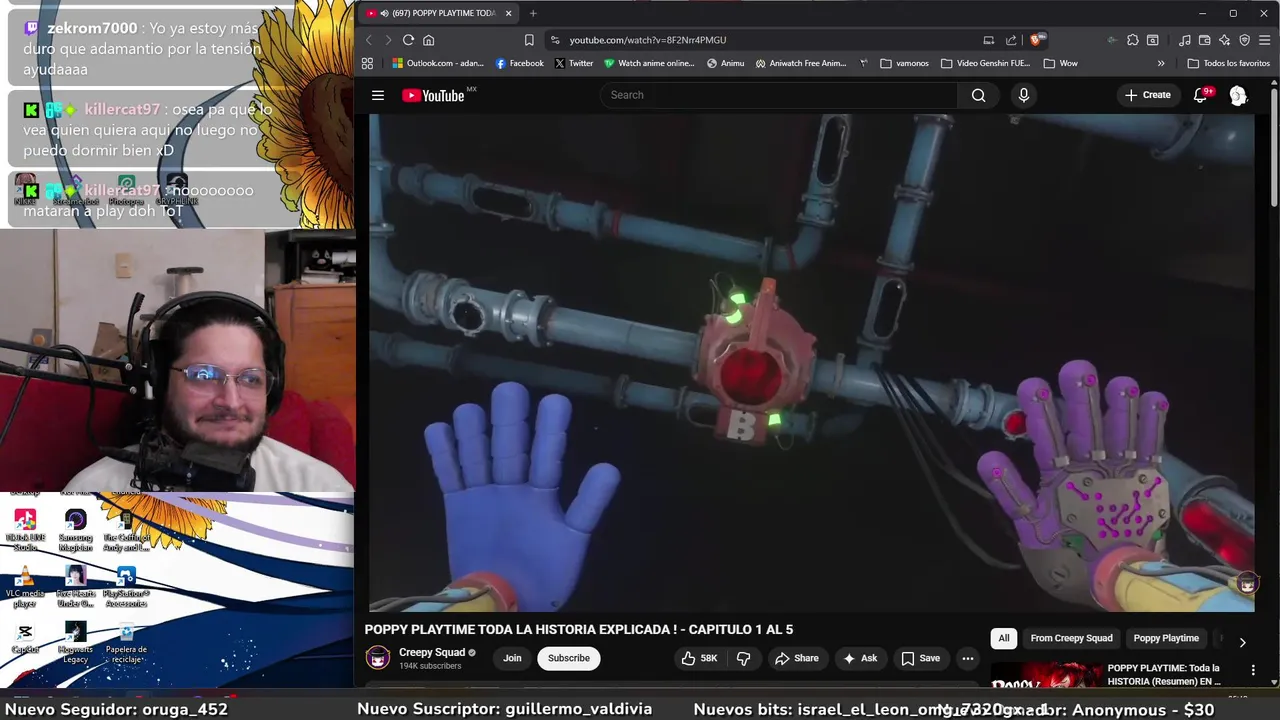Bookmark this page with the bookmark icon
The image size is (1280, 720).
(529, 40)
